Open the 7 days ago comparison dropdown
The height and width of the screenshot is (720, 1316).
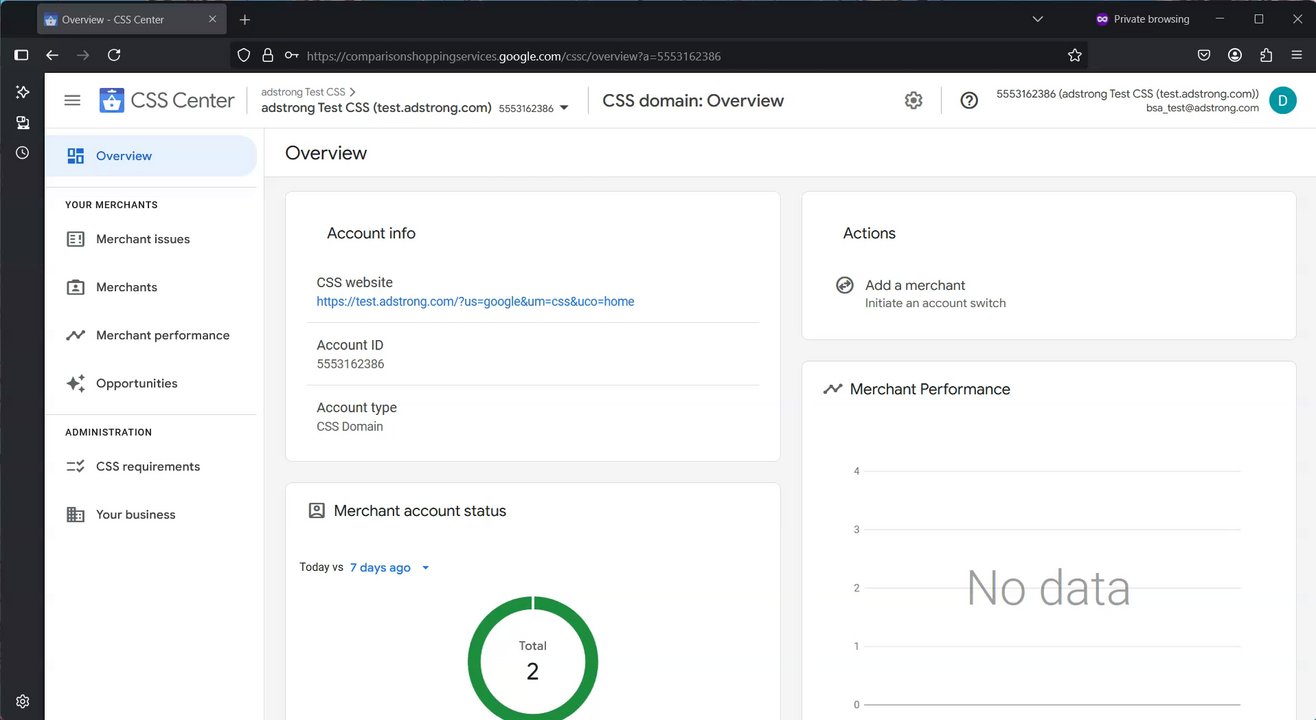(x=389, y=568)
